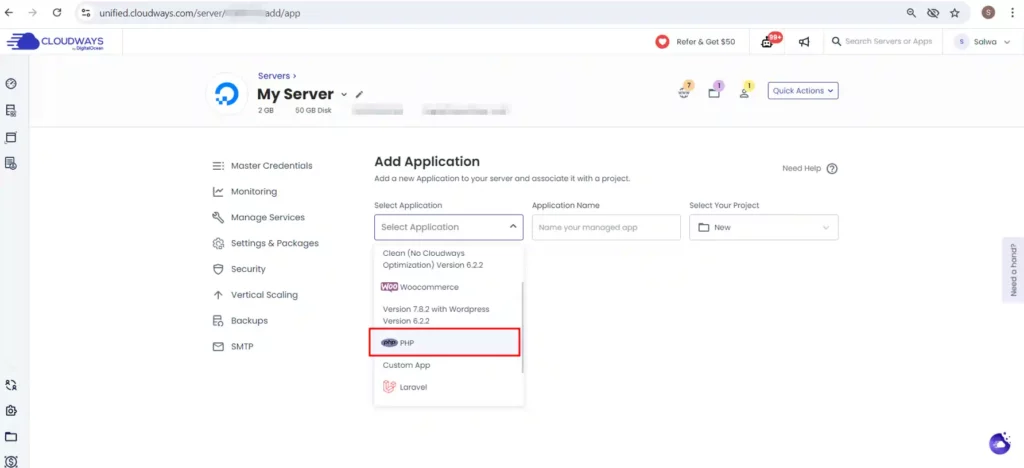
Task: Click the projects icon with badge 1
Action: coord(715,91)
